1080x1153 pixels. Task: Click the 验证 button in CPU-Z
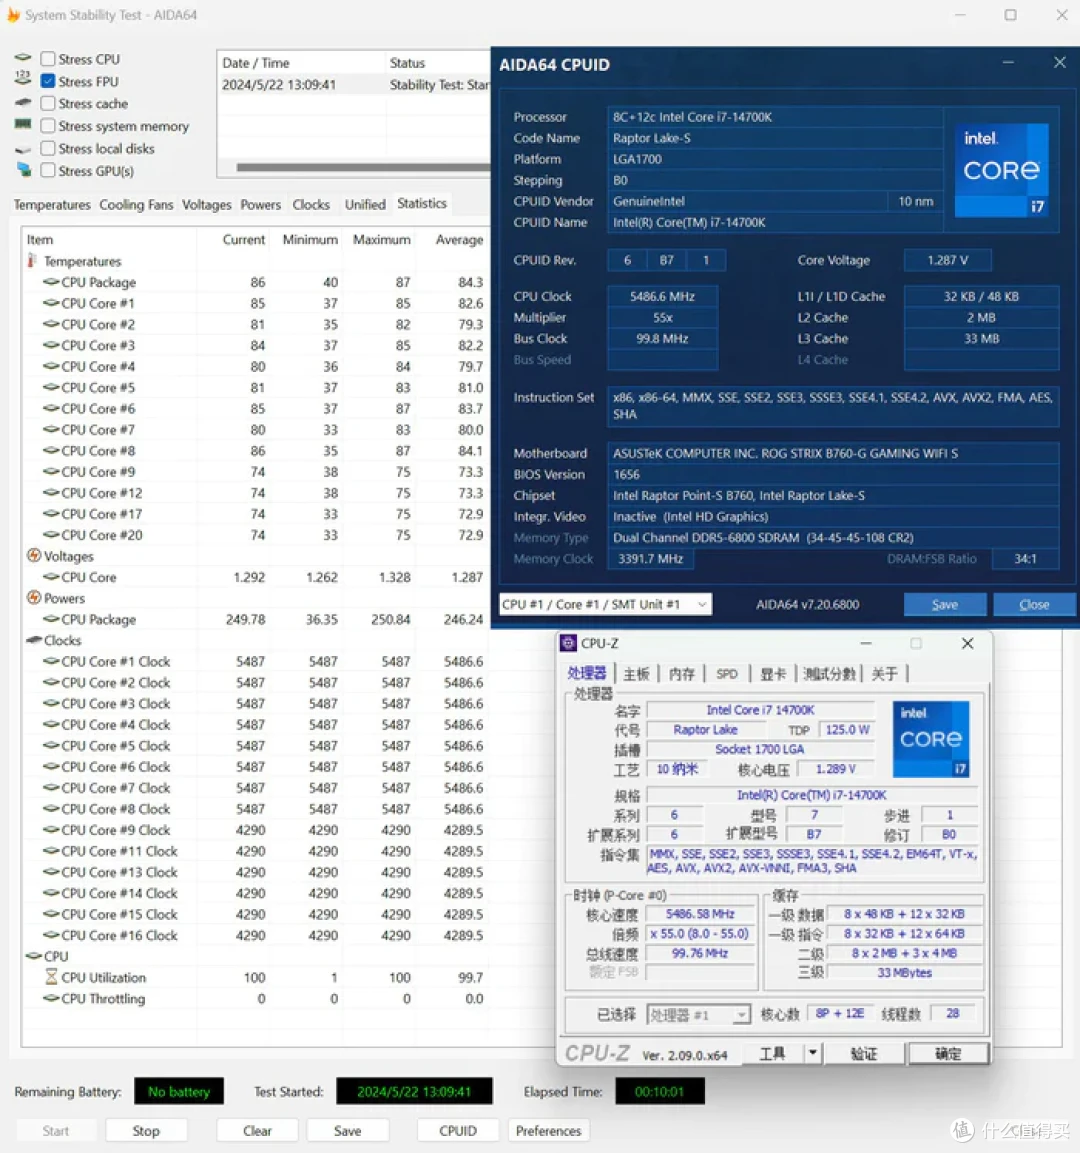point(864,1054)
